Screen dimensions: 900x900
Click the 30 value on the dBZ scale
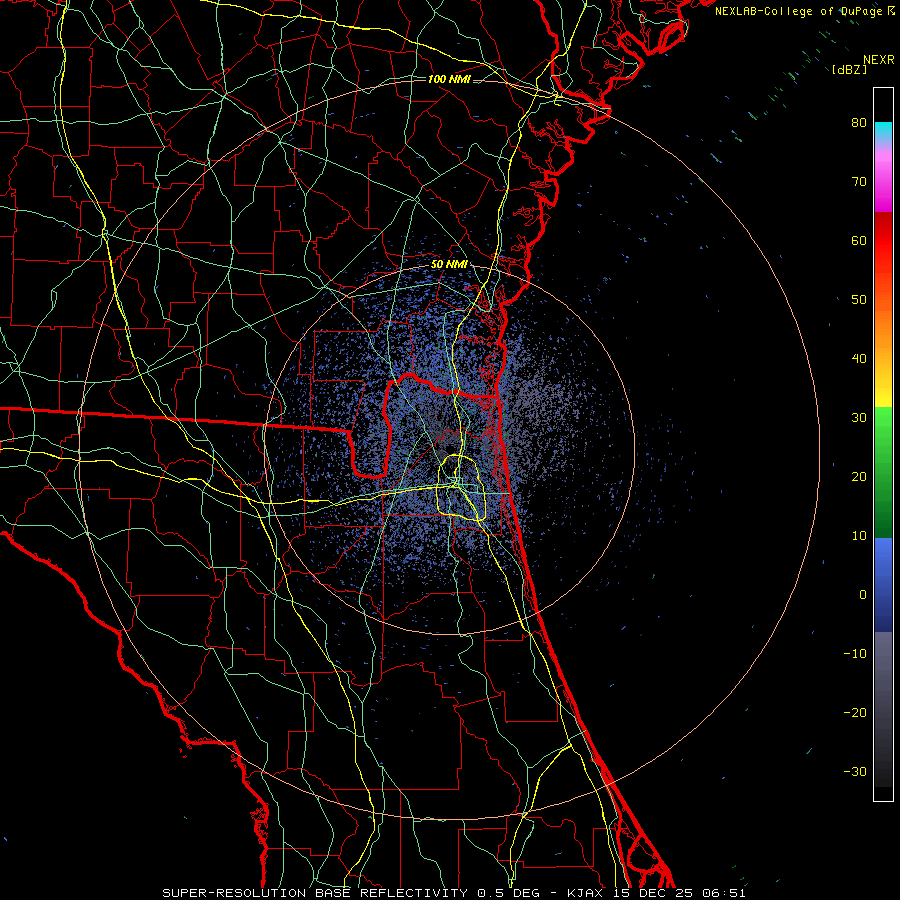coord(859,417)
